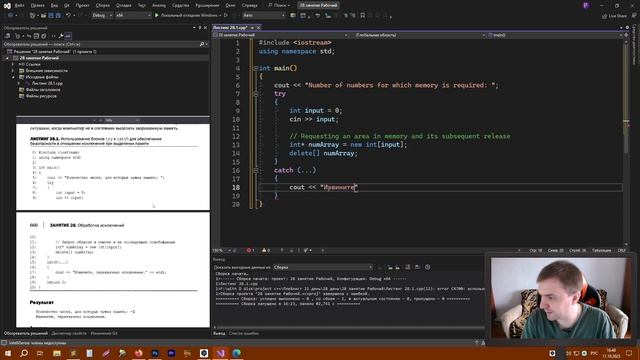Open the Авто dropdown in the debug toolbar

point(264,16)
